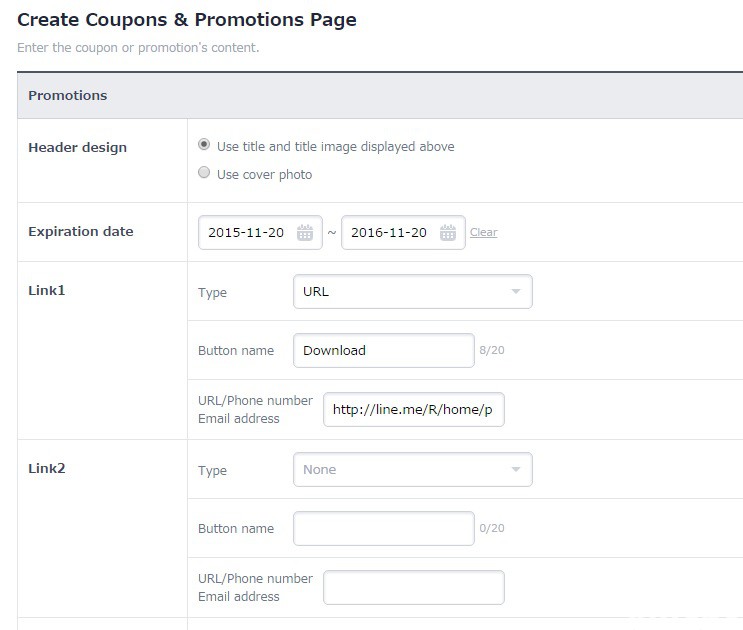Image resolution: width=743 pixels, height=630 pixels.
Task: Click the '8/20' character counter
Action: click(492, 350)
